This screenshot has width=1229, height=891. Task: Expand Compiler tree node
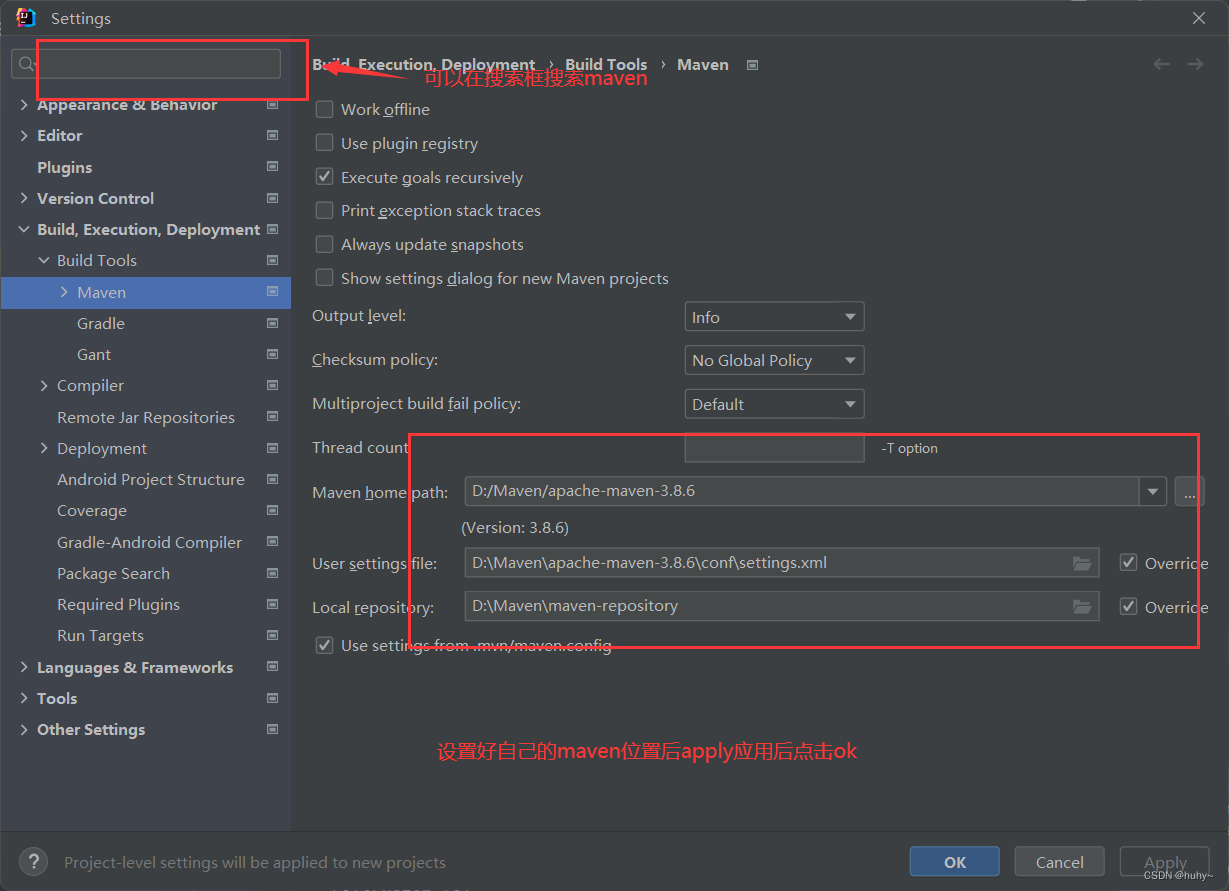tap(44, 385)
